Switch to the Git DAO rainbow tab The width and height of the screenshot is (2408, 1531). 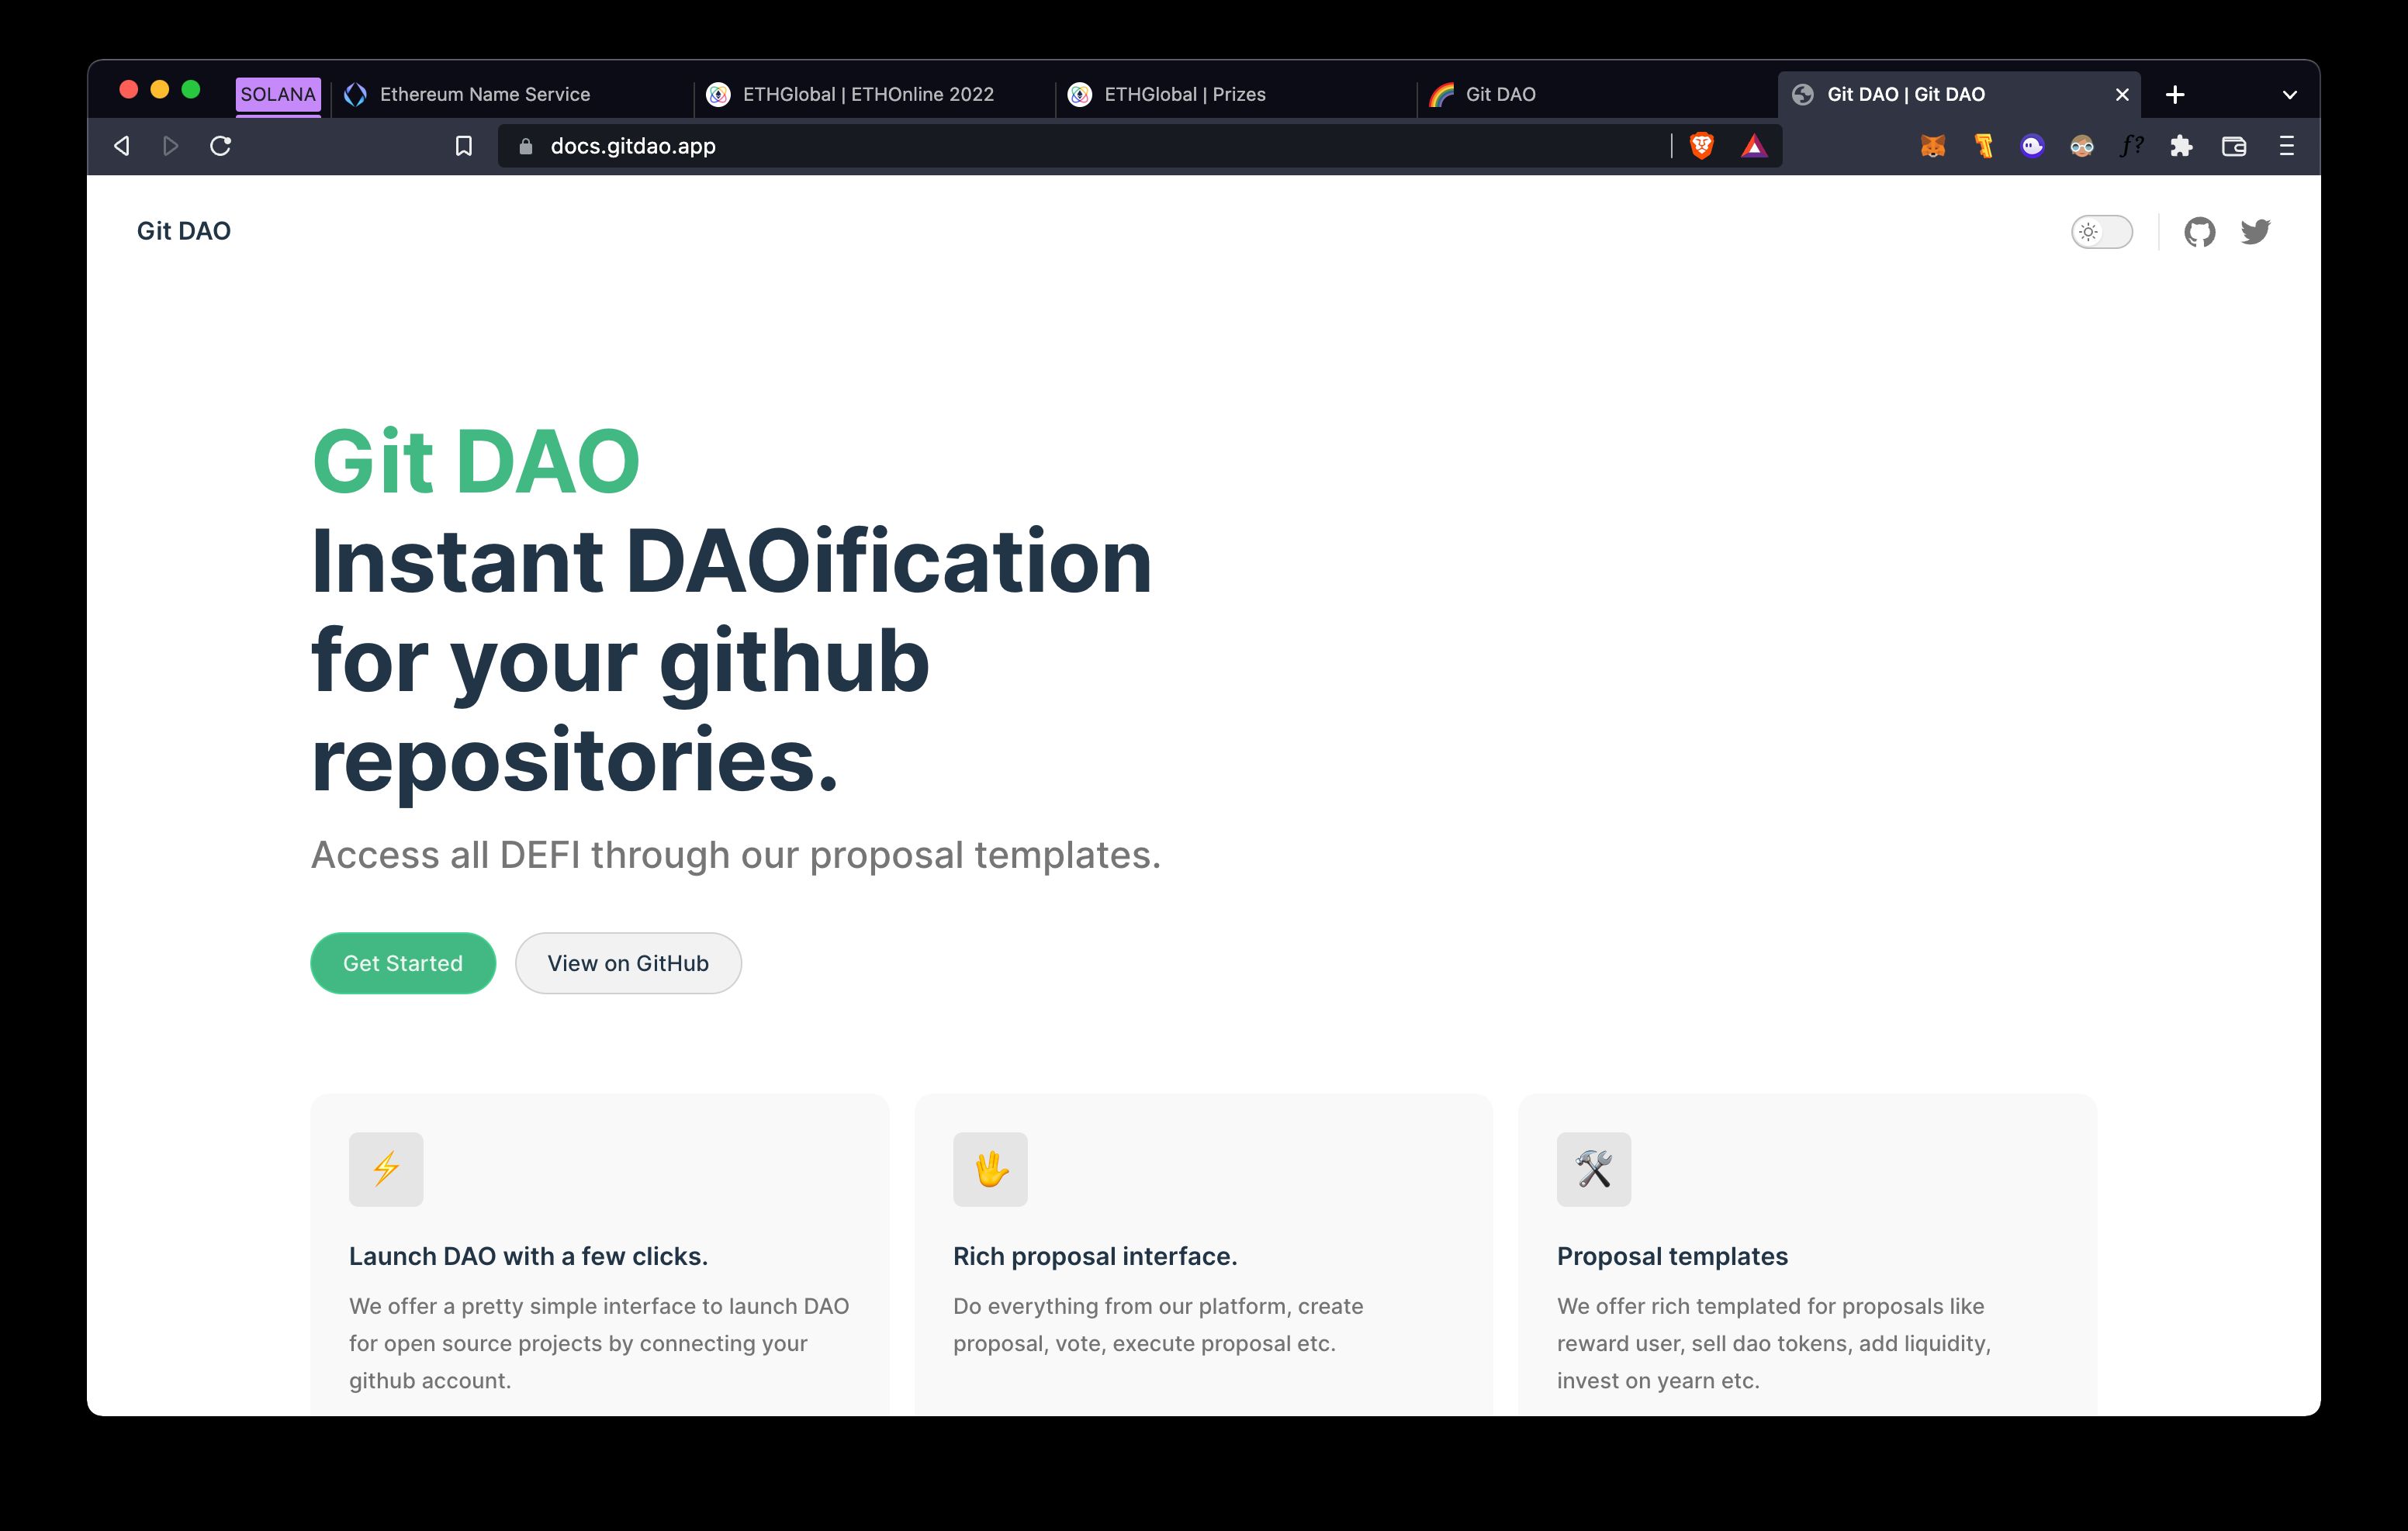pos(1598,94)
